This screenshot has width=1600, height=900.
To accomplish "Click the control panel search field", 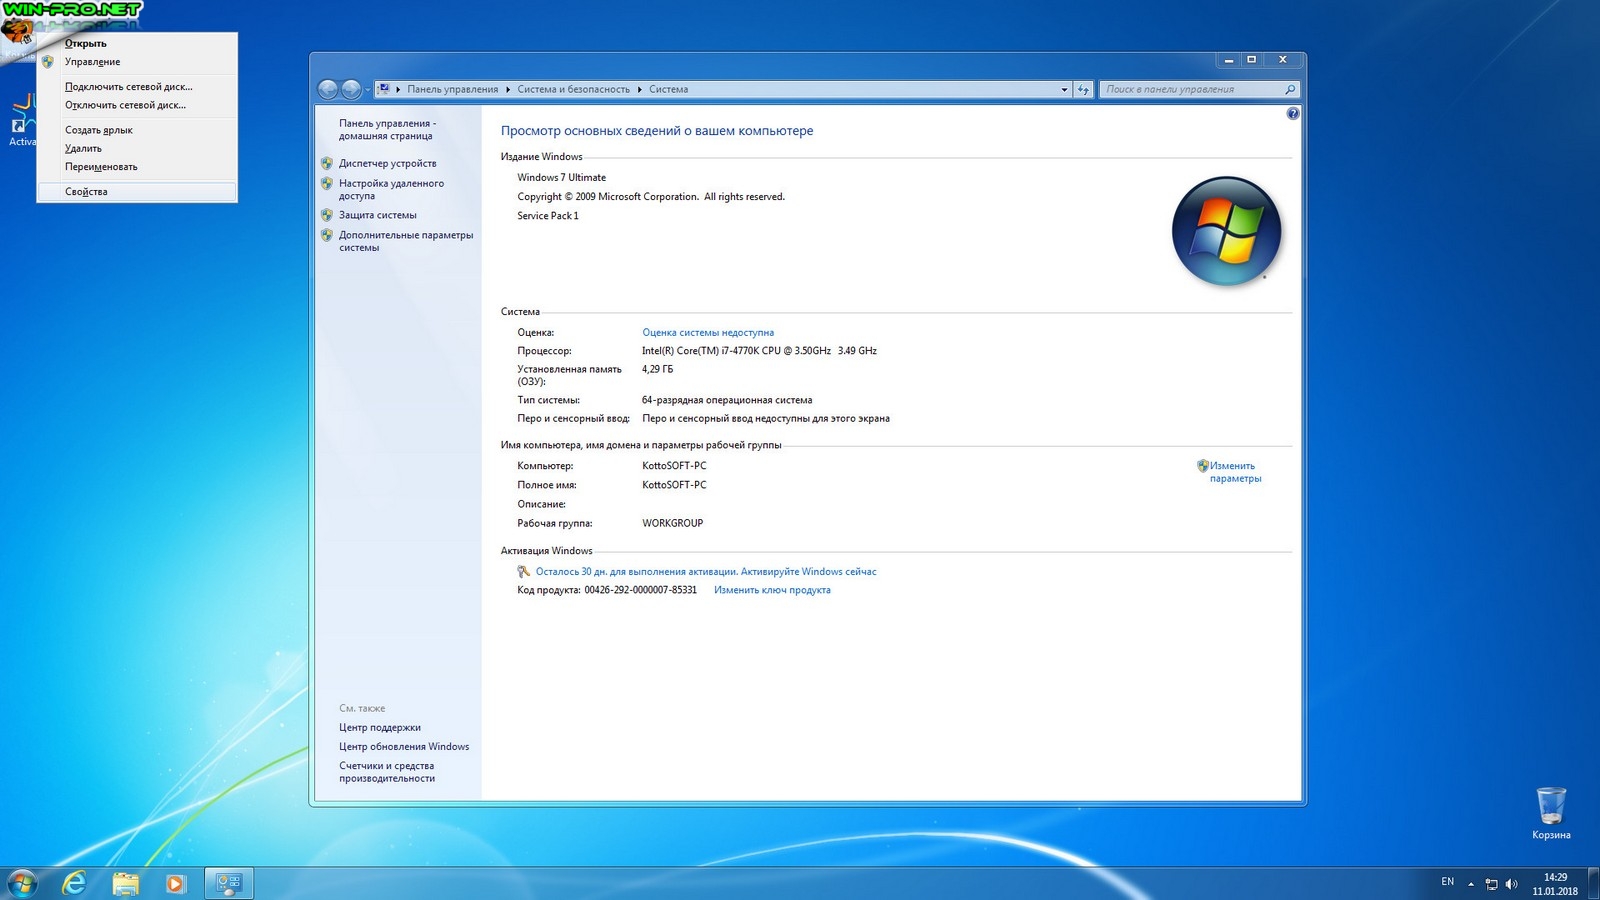I will (x=1190, y=90).
